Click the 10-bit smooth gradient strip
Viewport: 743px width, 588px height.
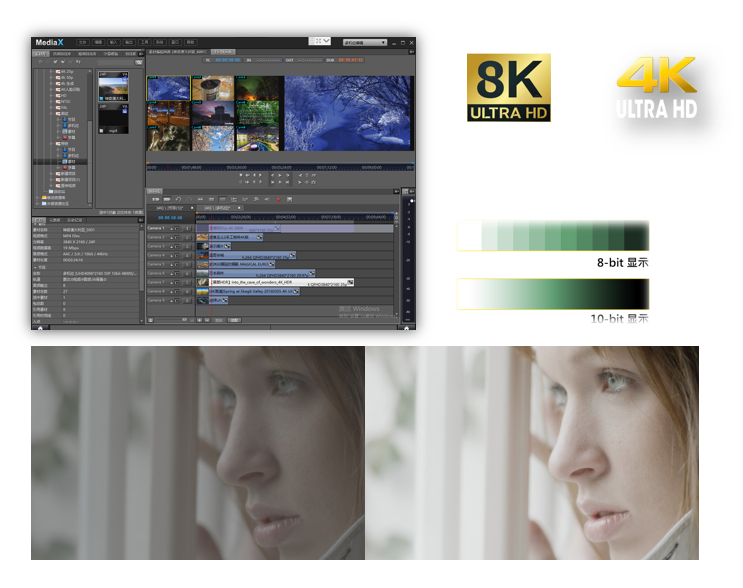click(553, 294)
